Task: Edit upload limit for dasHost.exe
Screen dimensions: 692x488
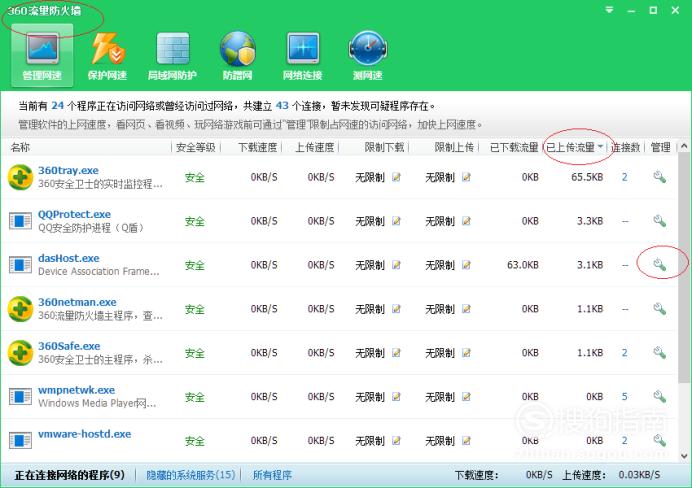Action: (x=466, y=265)
